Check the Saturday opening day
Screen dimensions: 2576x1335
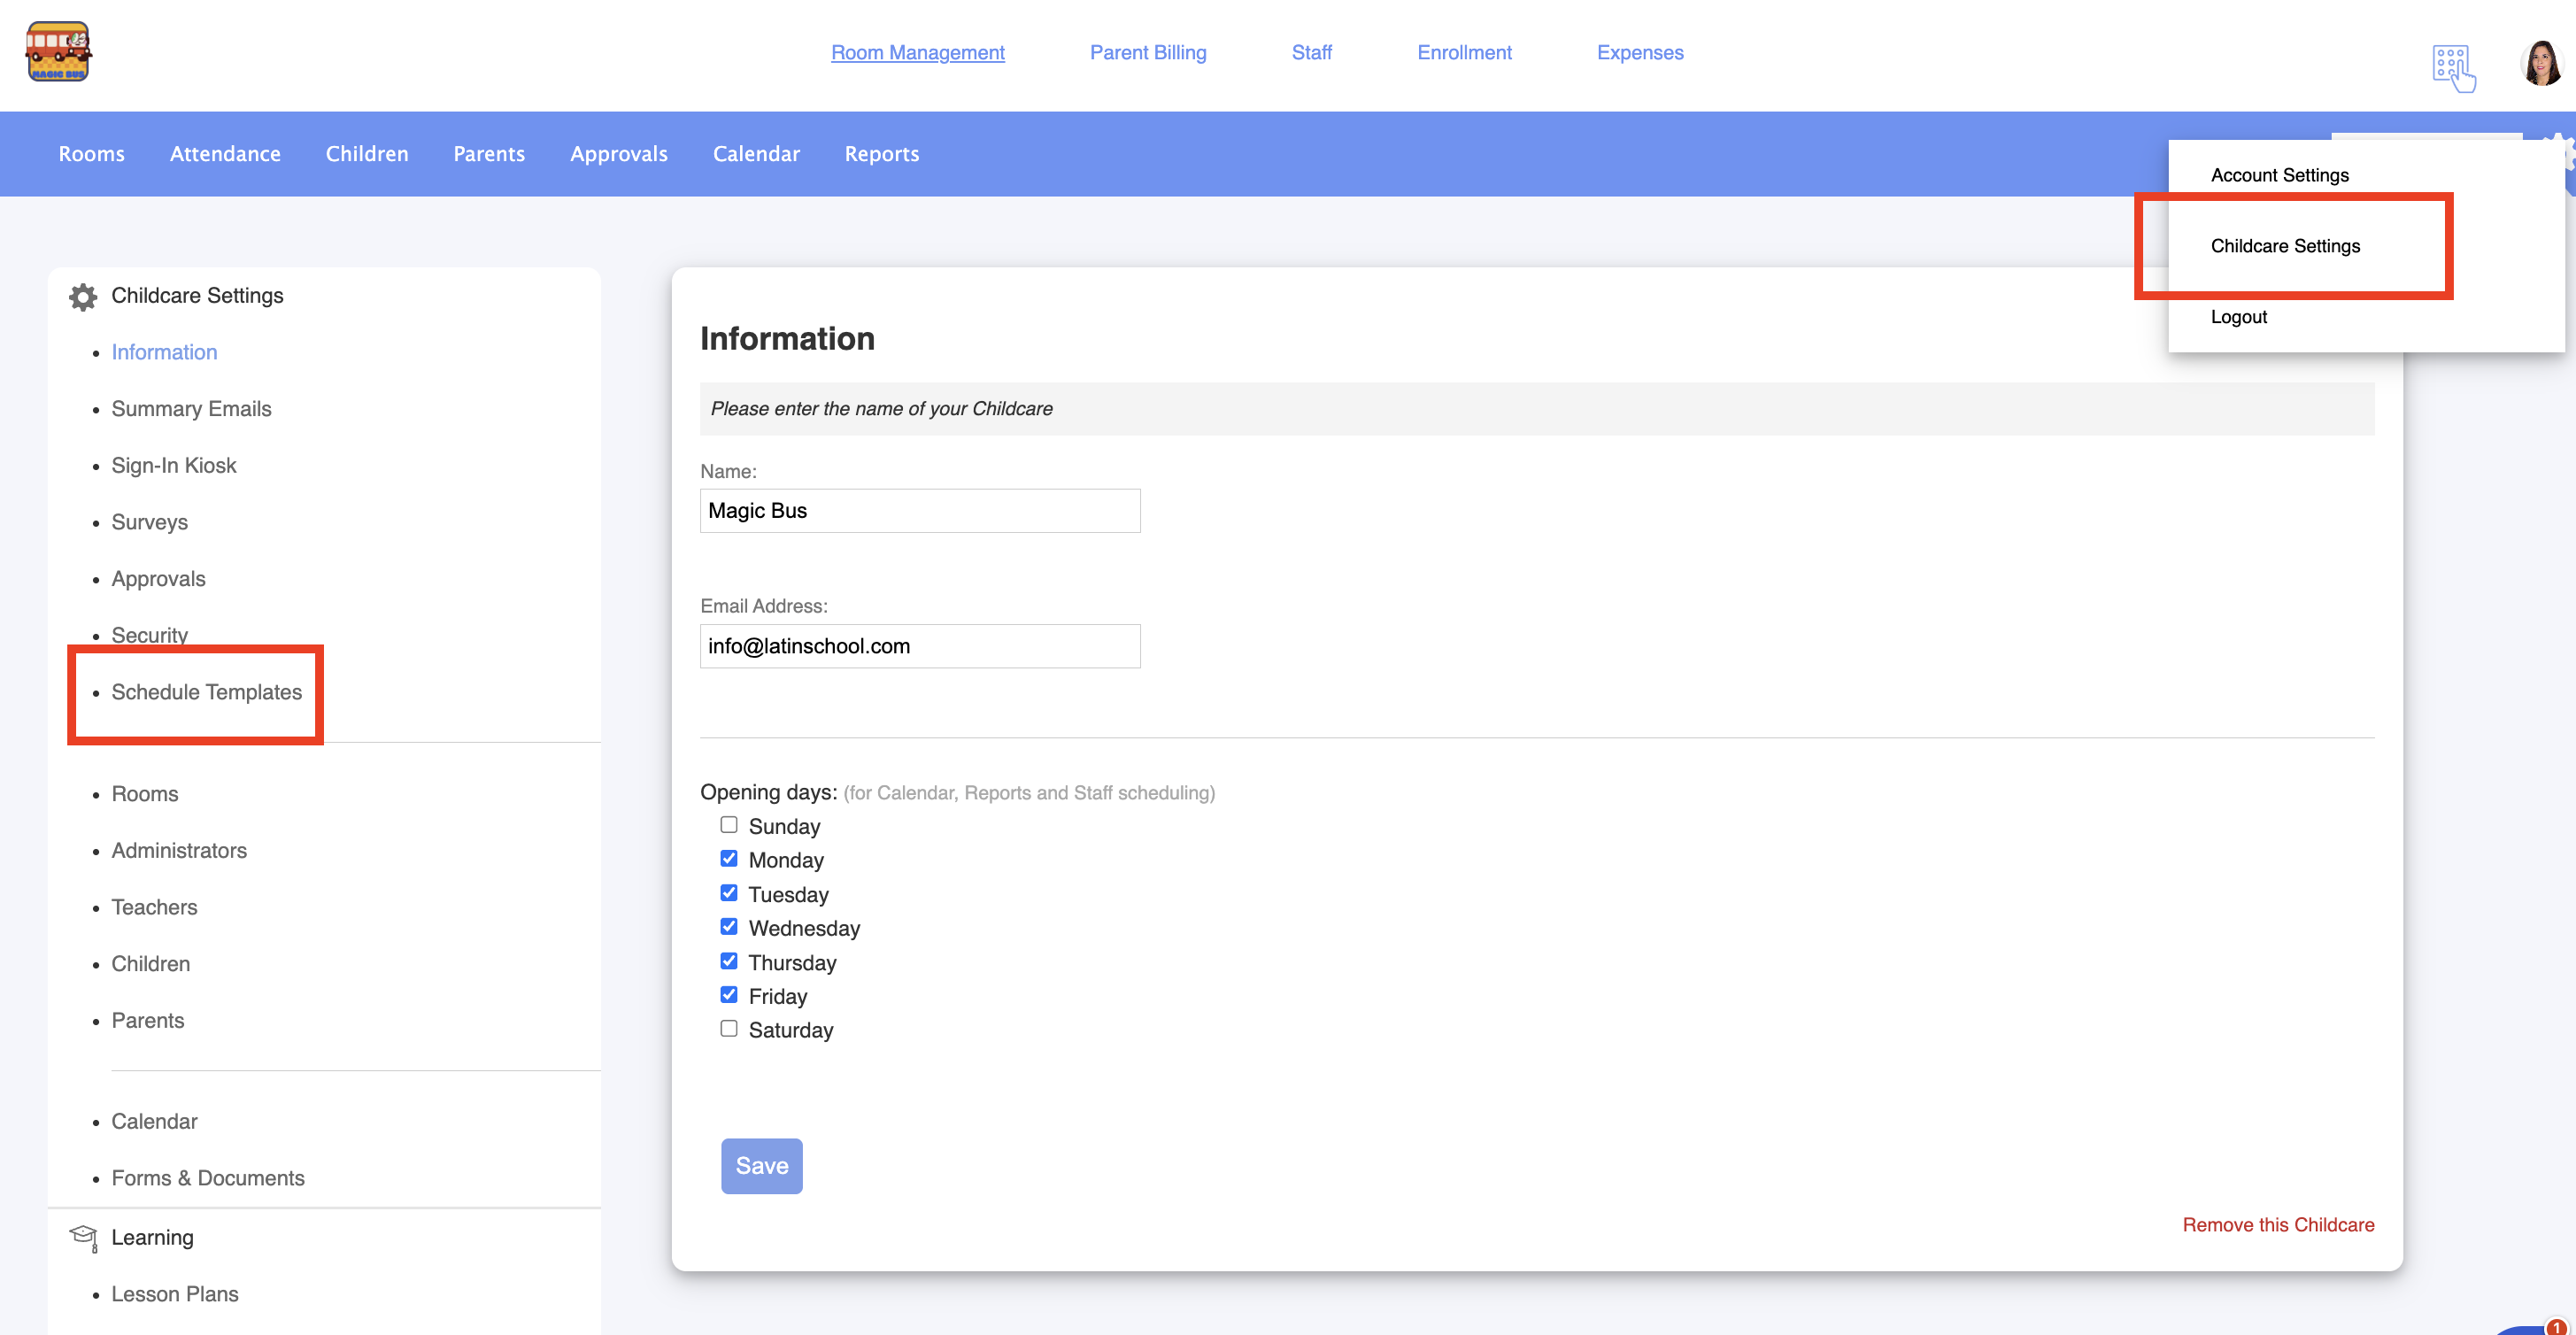(x=729, y=1029)
